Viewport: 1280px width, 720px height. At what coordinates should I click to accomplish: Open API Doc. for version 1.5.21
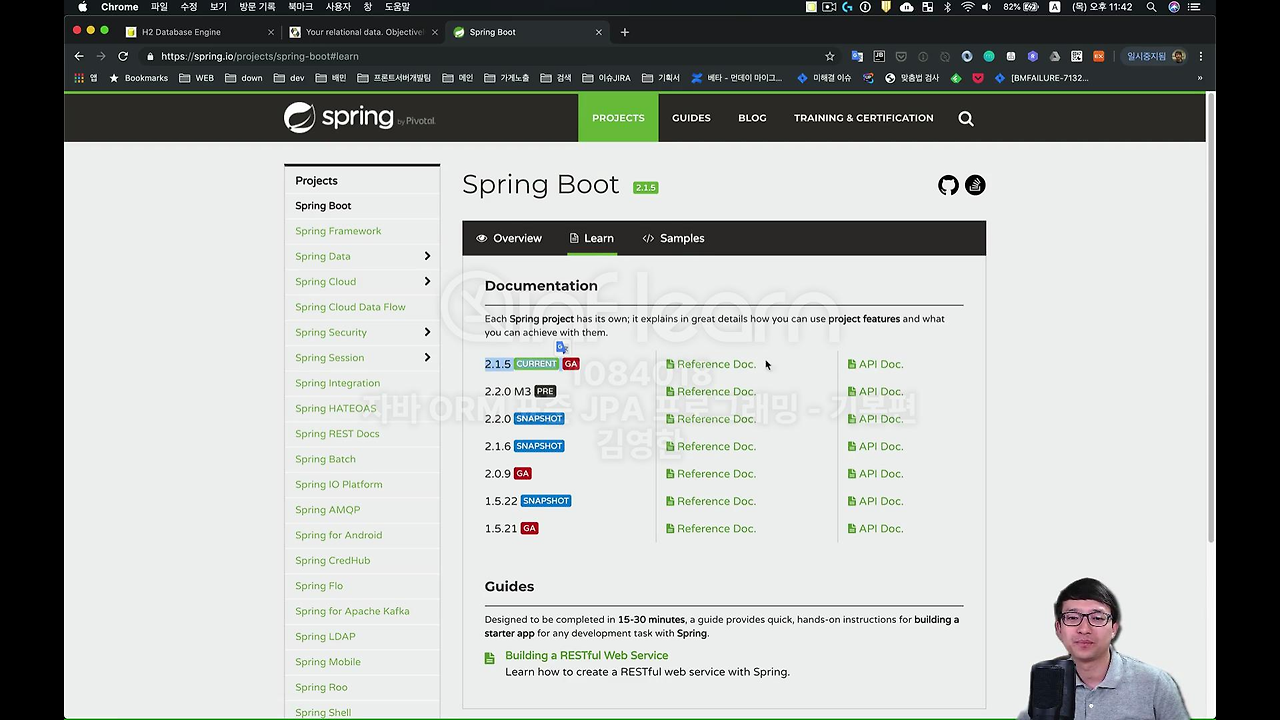point(875,529)
